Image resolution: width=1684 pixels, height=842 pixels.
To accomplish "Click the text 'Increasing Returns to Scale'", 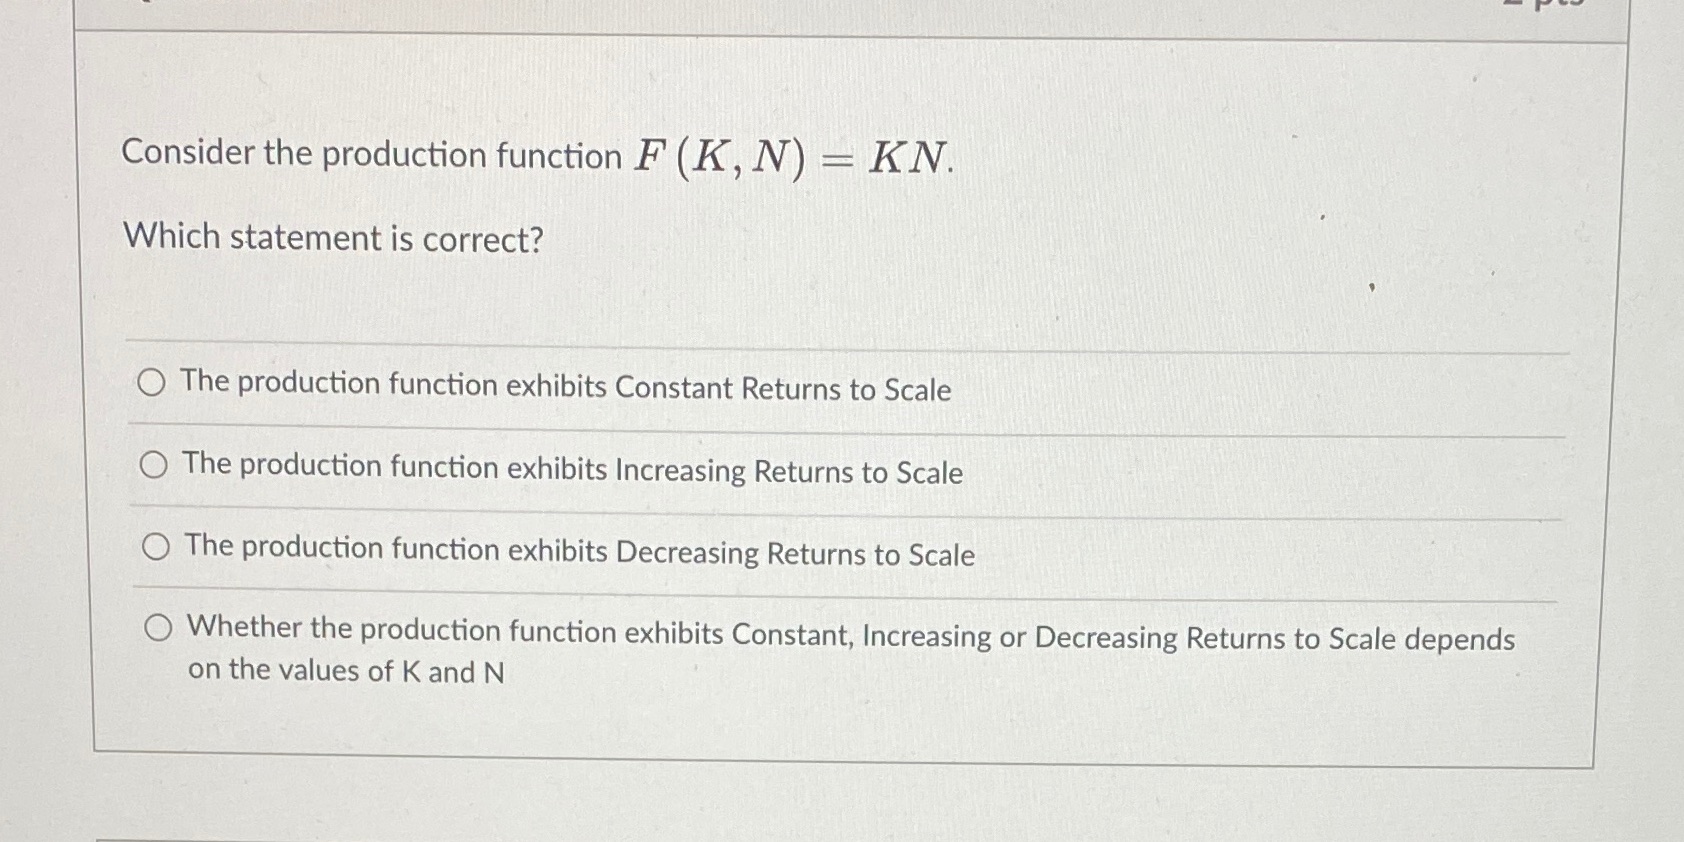I will 789,472.
